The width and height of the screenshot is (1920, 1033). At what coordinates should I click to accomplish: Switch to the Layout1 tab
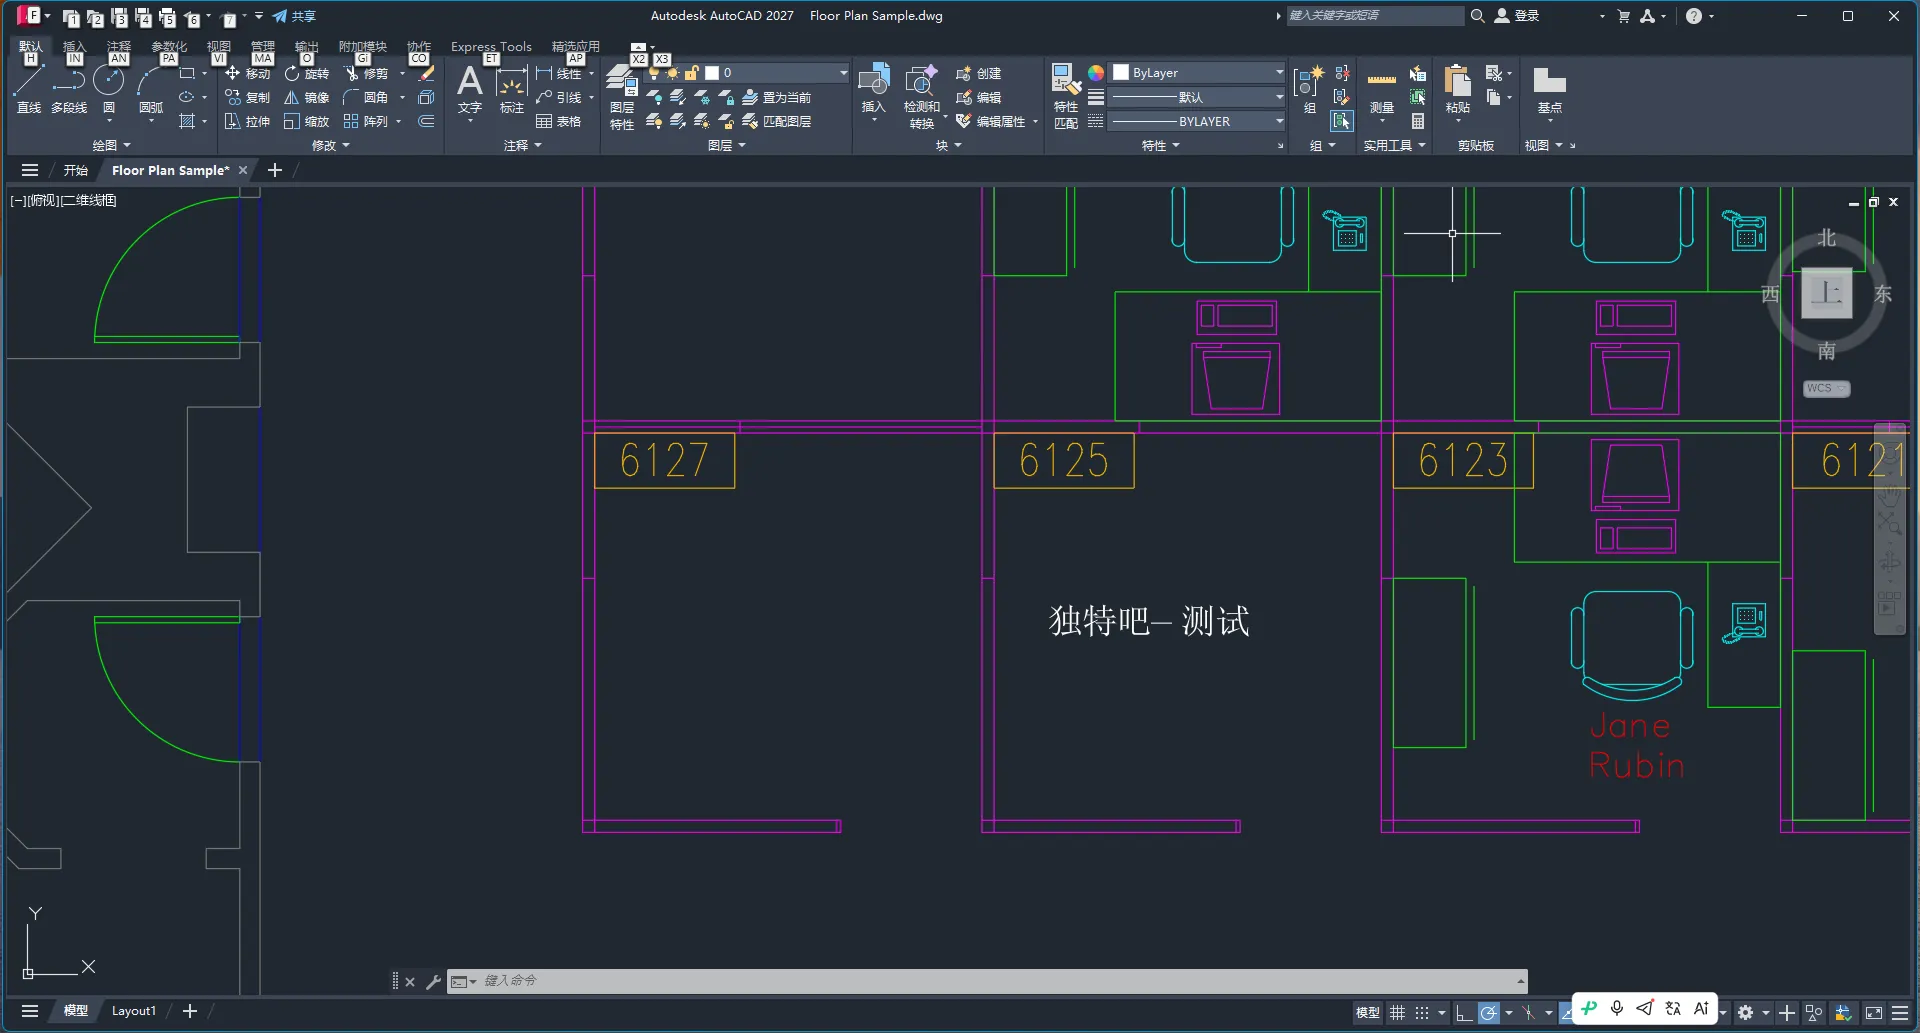(134, 1011)
